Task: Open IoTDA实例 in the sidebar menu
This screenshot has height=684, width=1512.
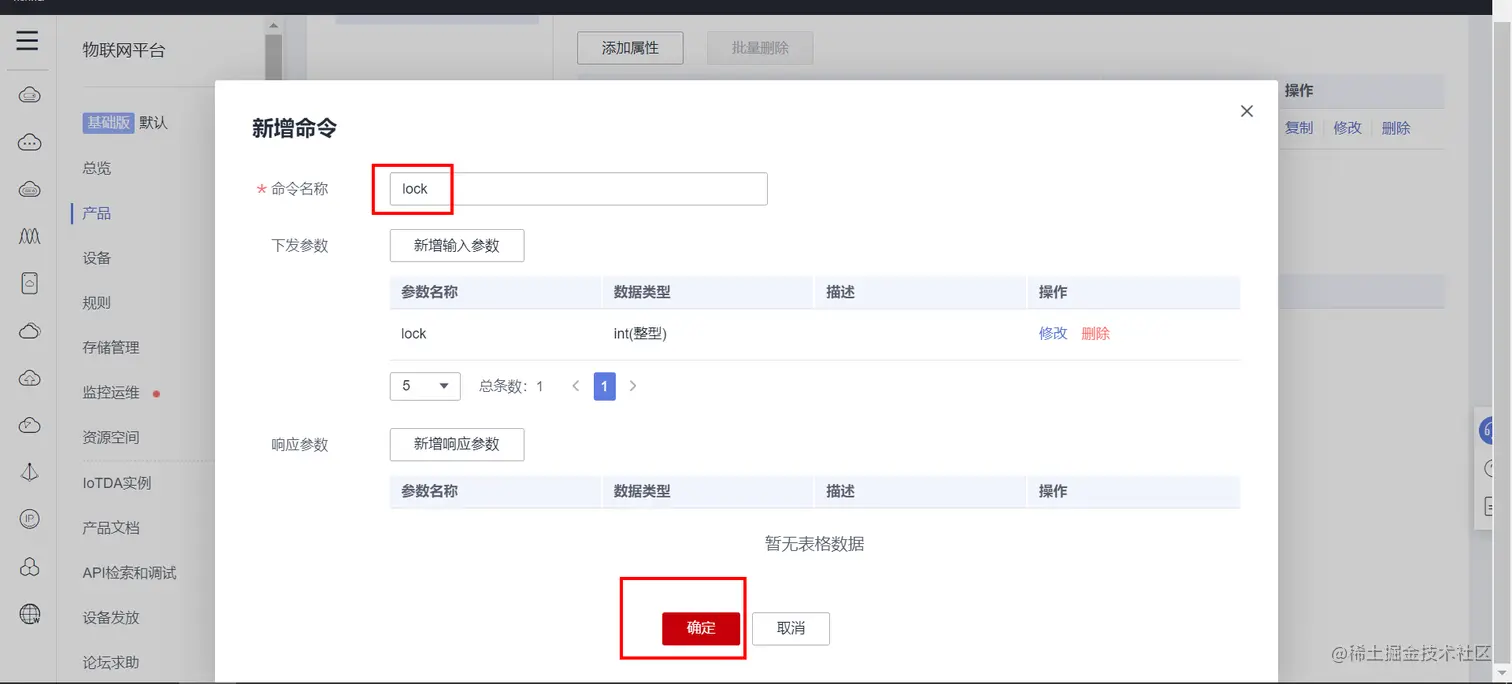Action: pyautogui.click(x=117, y=483)
